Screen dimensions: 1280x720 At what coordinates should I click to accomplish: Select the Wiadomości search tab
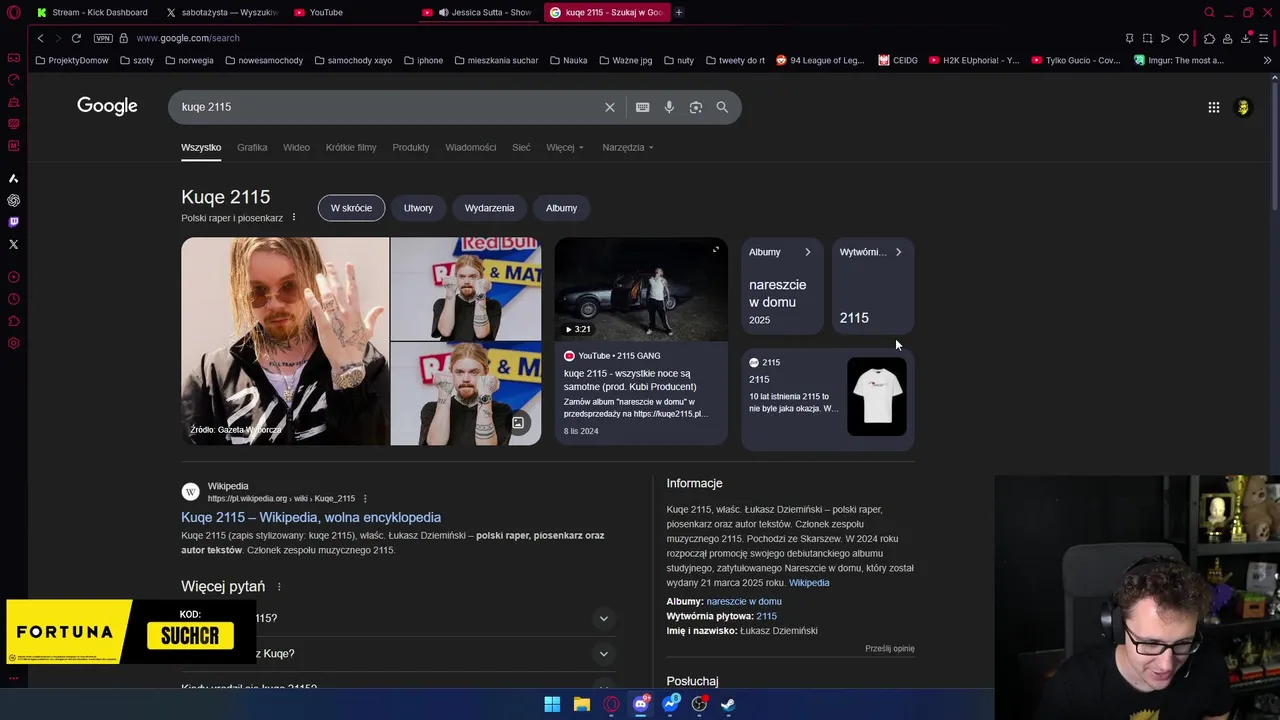tap(471, 147)
